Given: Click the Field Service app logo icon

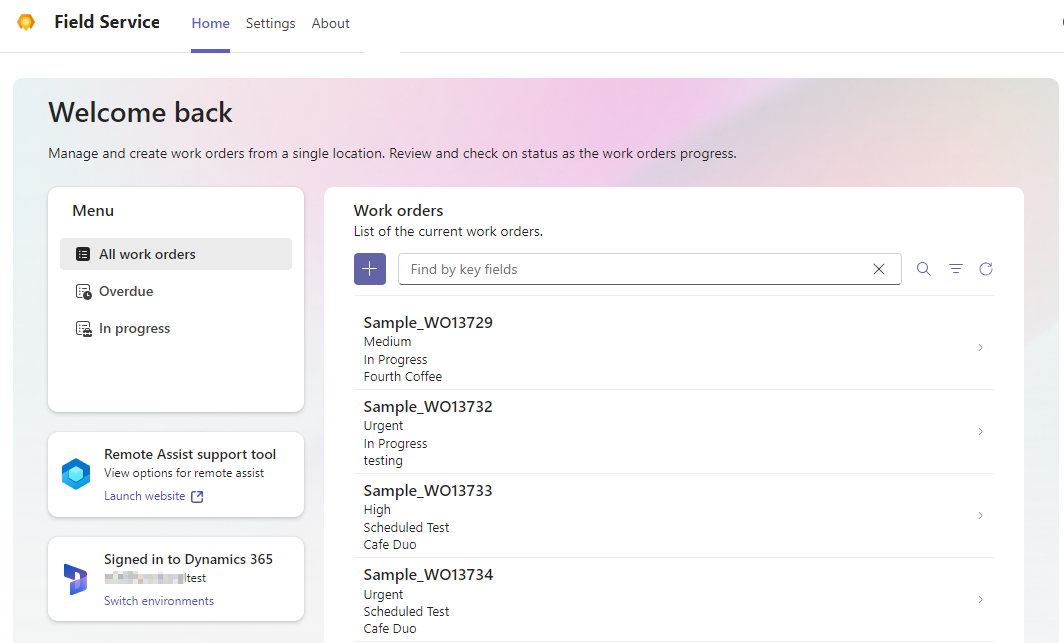Looking at the screenshot, I should click(x=26, y=22).
